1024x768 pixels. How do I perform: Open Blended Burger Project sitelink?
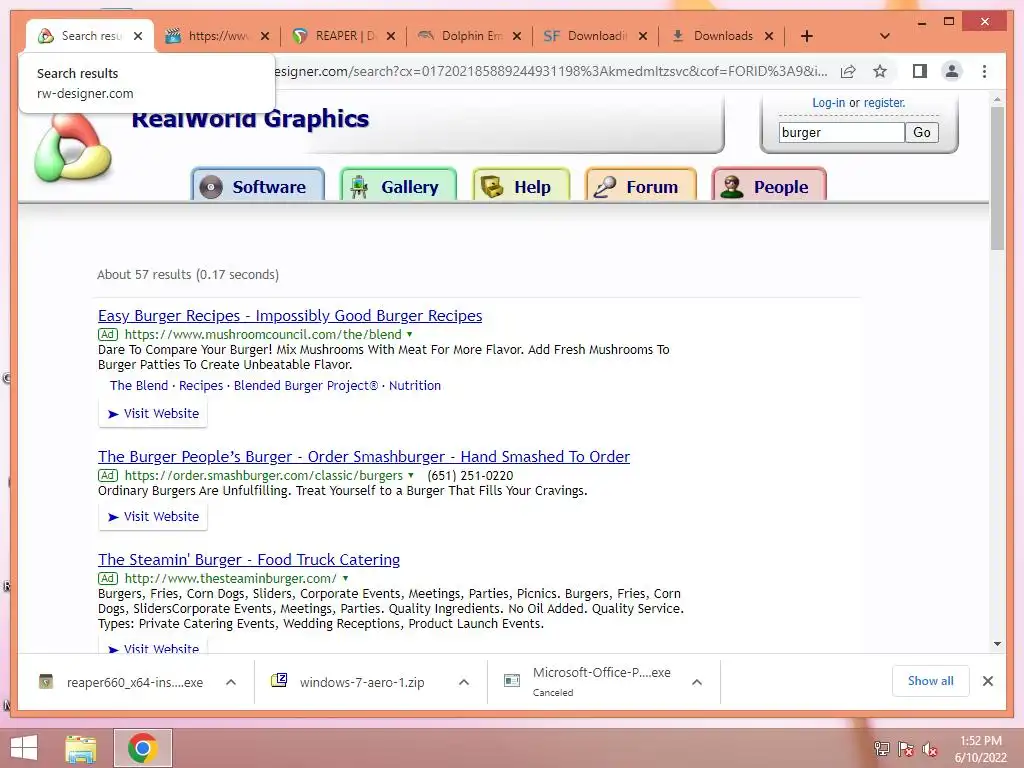pos(306,385)
